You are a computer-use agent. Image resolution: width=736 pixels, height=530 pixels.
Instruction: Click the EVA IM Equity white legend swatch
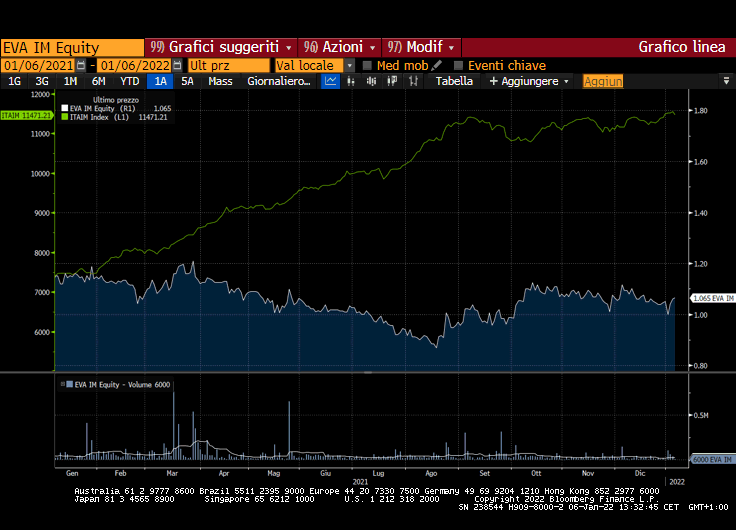coord(65,108)
